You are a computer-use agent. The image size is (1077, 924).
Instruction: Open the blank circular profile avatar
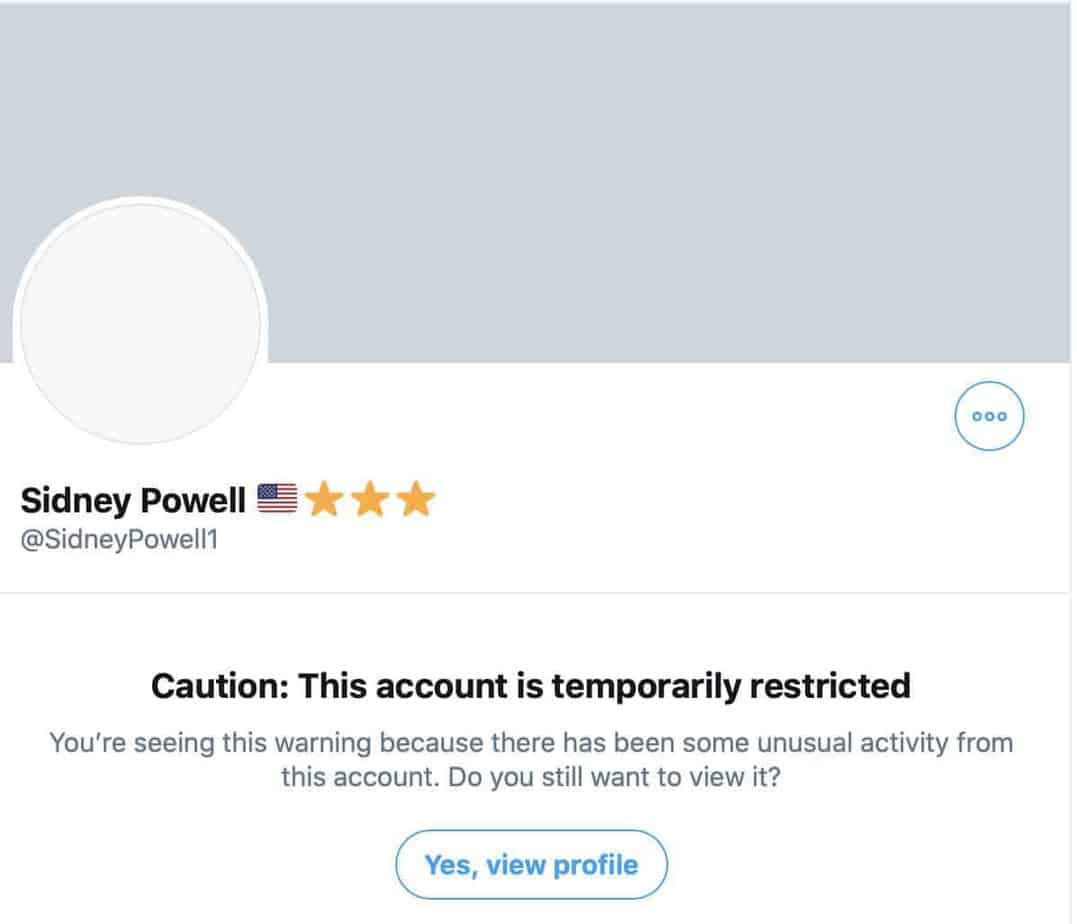point(140,323)
